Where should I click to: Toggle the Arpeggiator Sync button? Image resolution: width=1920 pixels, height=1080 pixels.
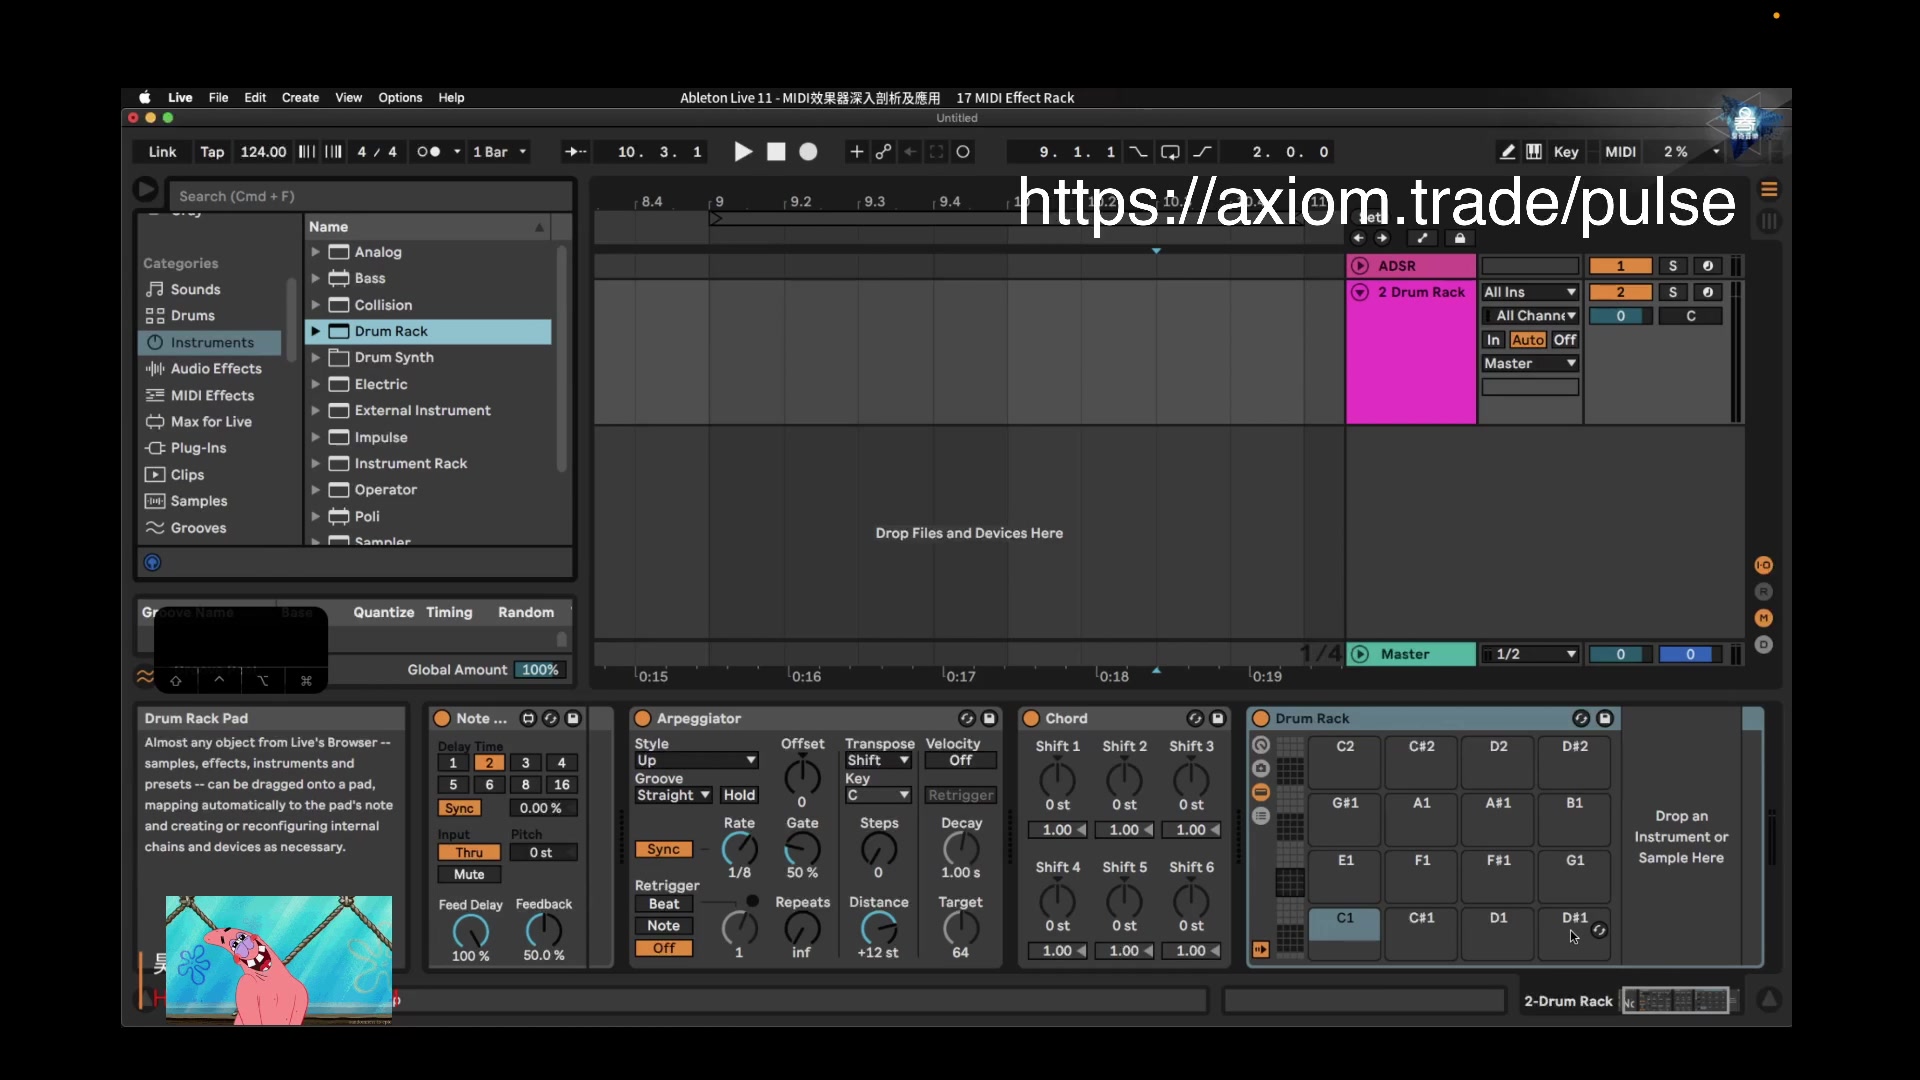pos(663,850)
